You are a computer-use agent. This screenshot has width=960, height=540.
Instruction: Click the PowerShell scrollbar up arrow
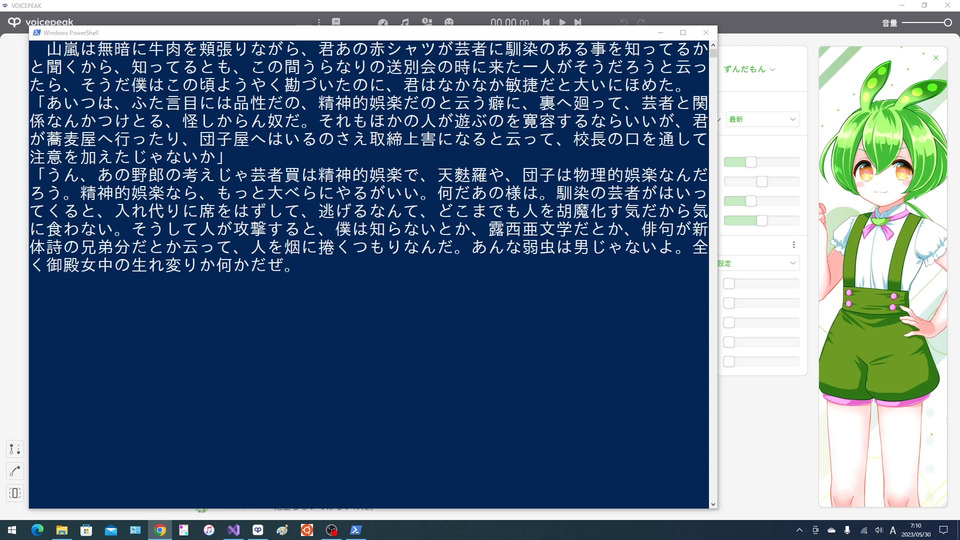coord(713,45)
